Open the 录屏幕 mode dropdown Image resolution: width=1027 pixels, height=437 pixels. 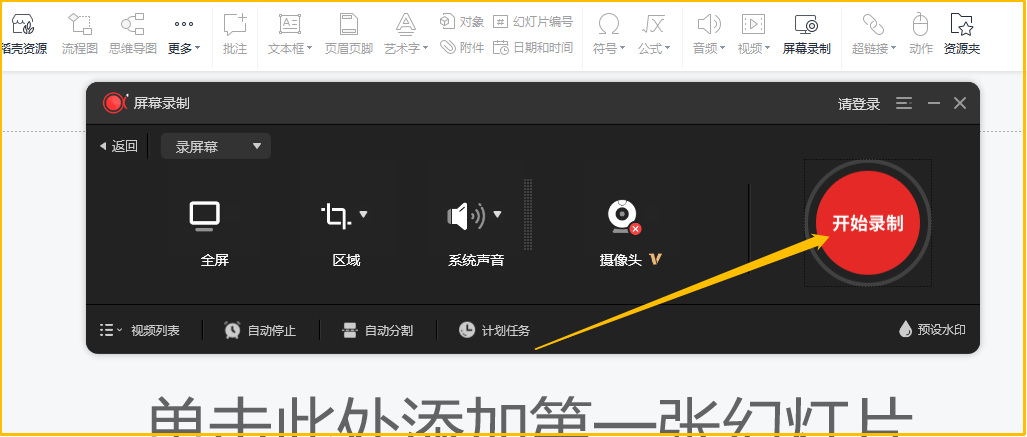(x=215, y=146)
